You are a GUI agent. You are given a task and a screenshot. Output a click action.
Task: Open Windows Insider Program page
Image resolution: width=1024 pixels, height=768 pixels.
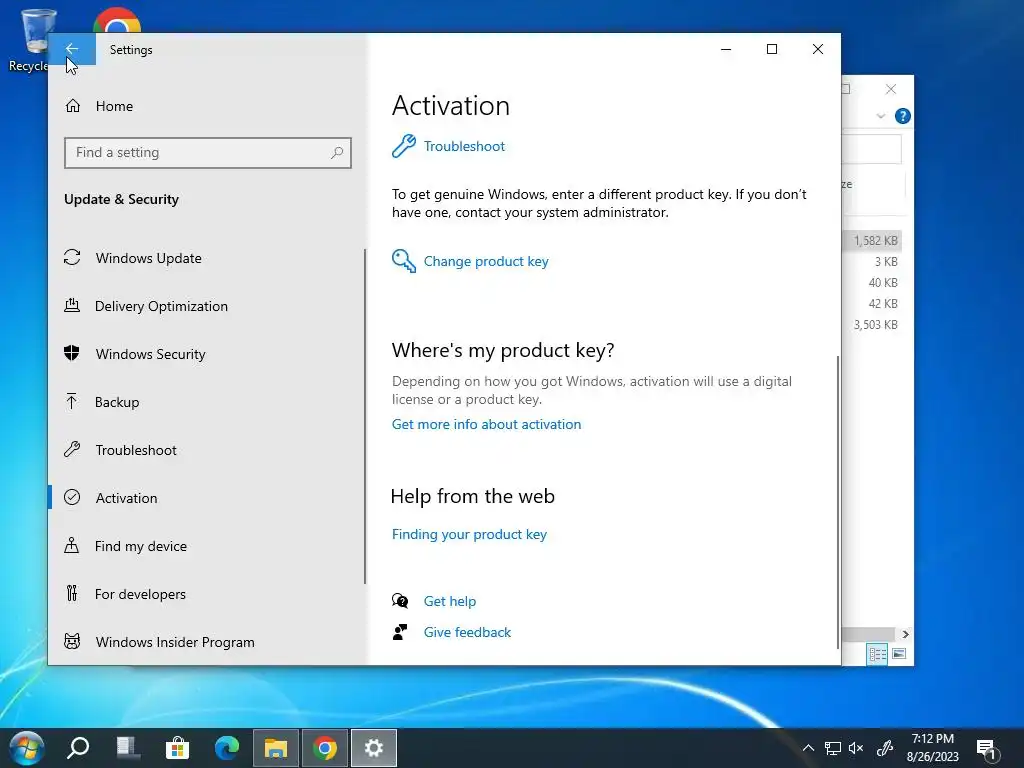pyautogui.click(x=175, y=642)
